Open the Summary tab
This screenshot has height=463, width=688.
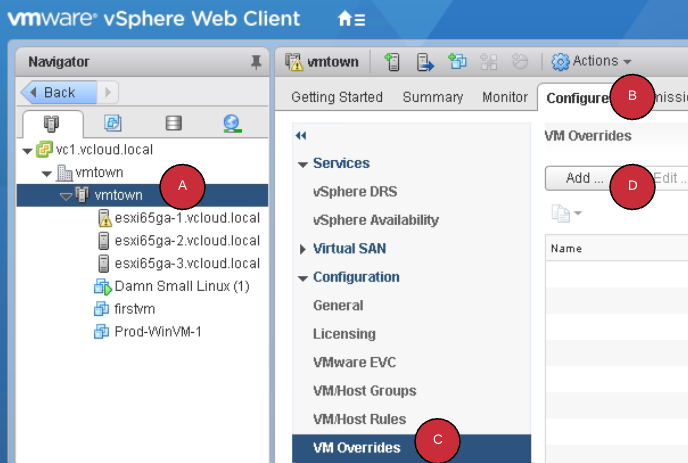(x=433, y=97)
